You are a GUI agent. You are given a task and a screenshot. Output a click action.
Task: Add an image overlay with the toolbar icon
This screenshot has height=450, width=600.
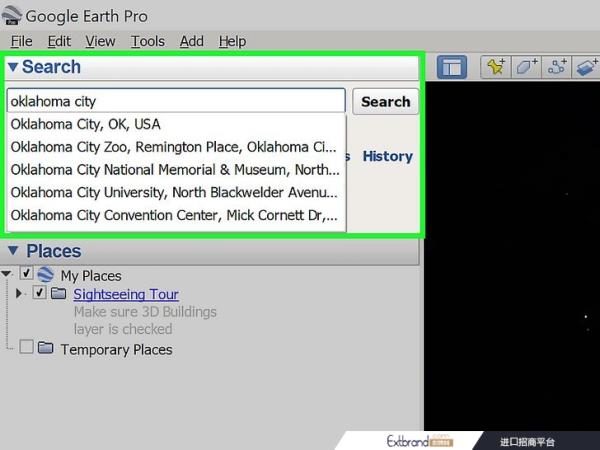click(x=586, y=67)
